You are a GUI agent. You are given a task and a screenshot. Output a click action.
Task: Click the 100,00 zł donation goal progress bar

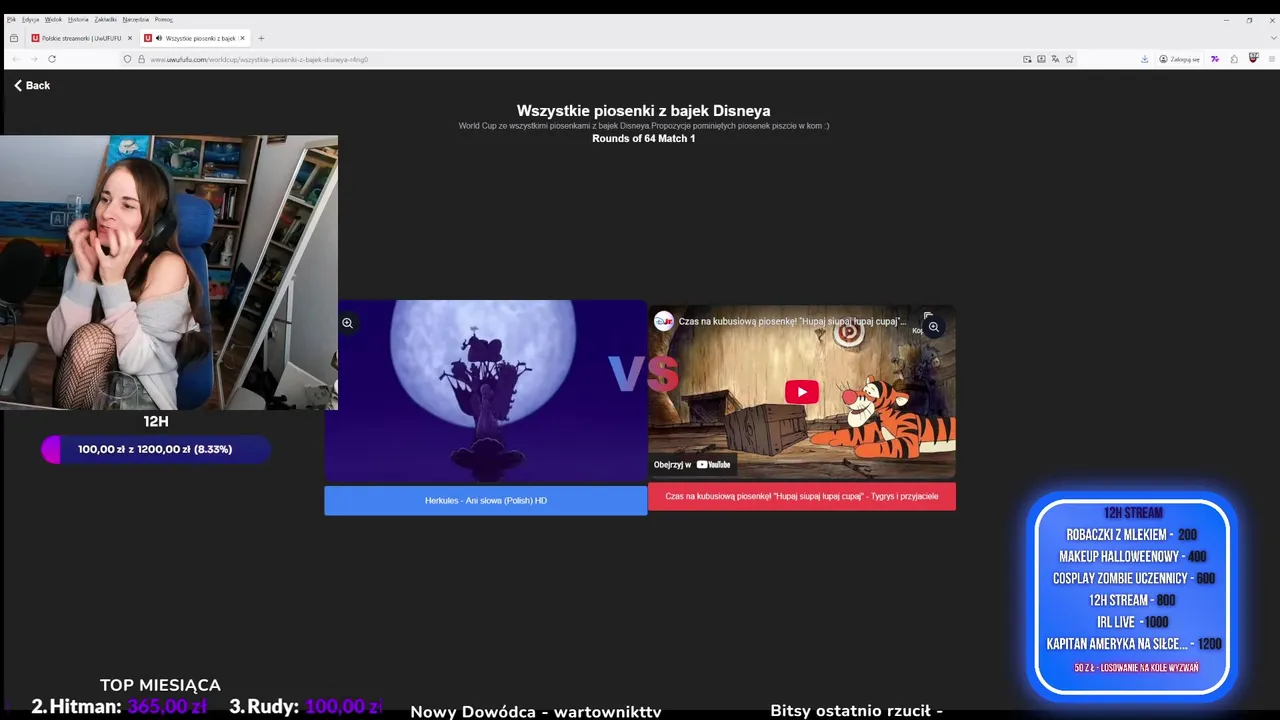pos(155,450)
